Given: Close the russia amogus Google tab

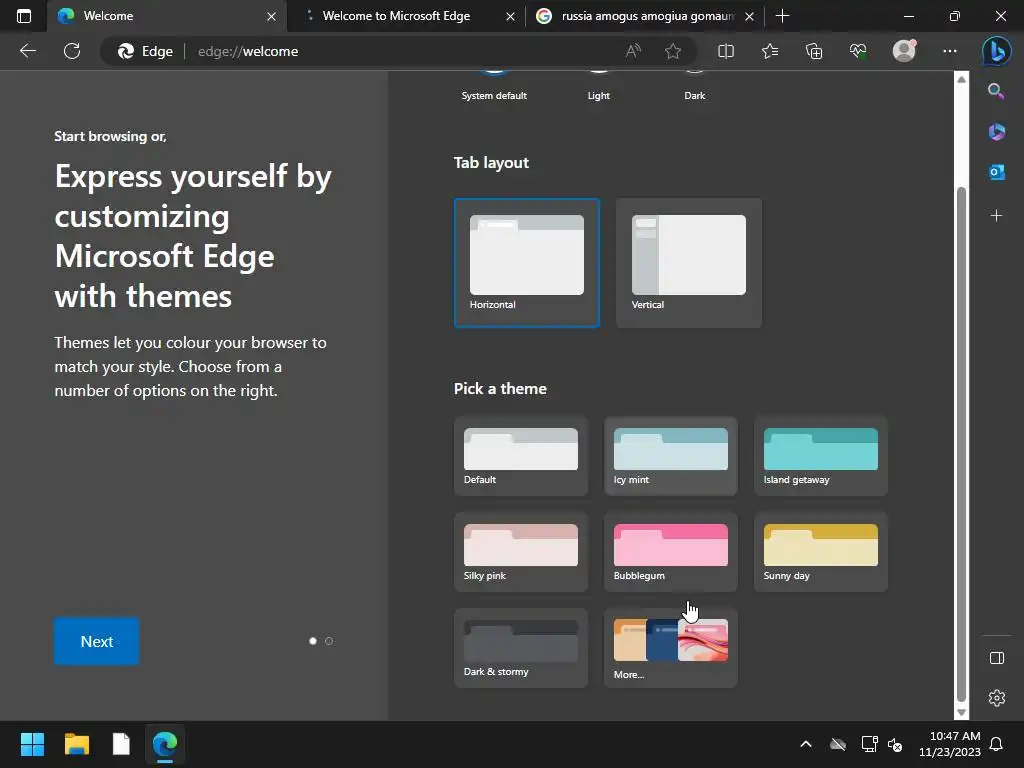Looking at the screenshot, I should click(749, 16).
